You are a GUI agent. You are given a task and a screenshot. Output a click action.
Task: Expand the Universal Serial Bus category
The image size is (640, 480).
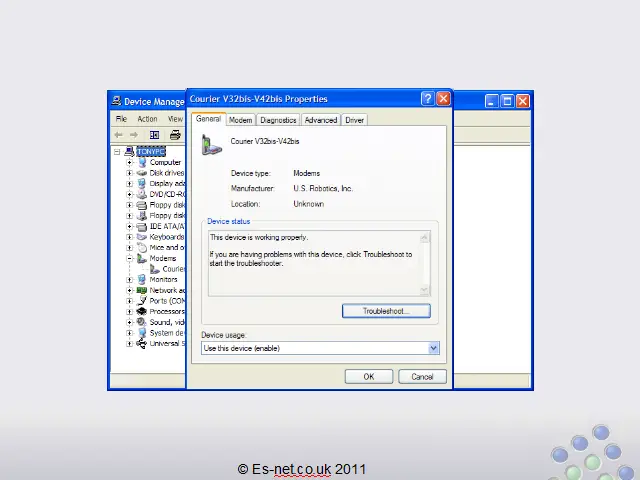129,343
